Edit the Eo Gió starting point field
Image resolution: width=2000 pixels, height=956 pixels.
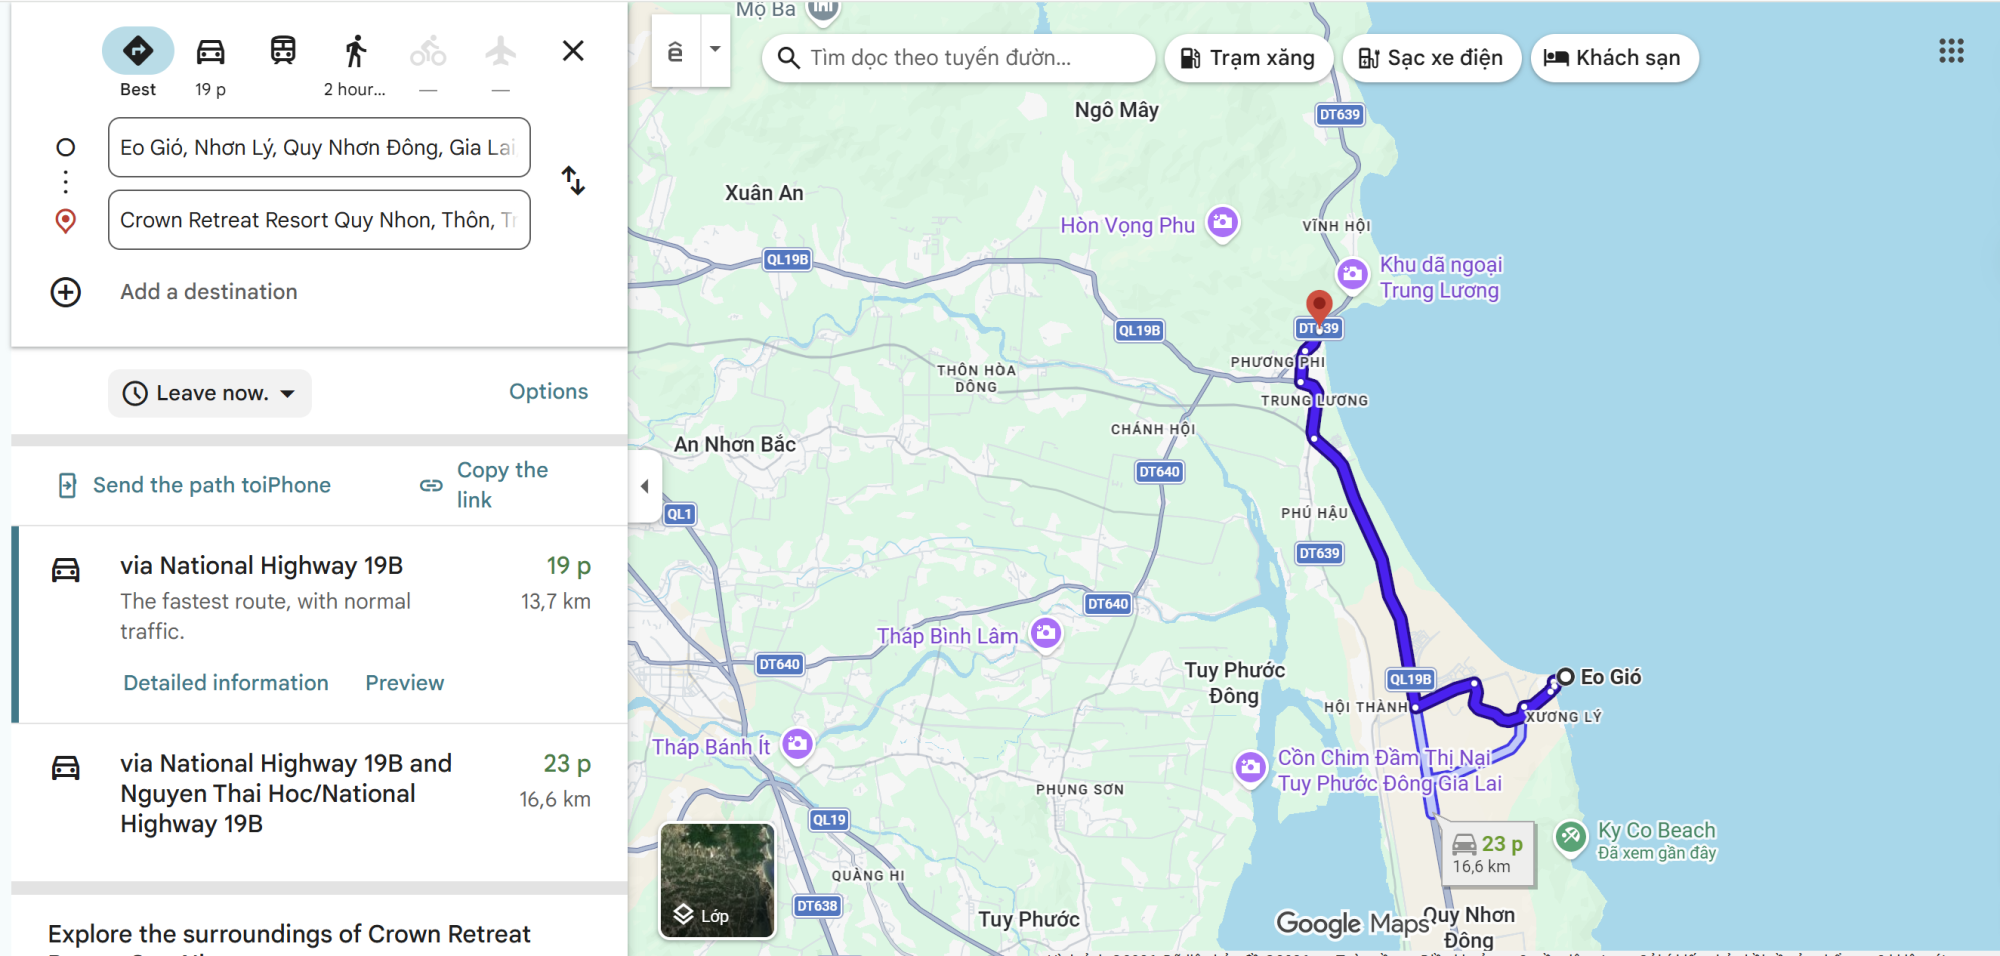pyautogui.click(x=319, y=147)
